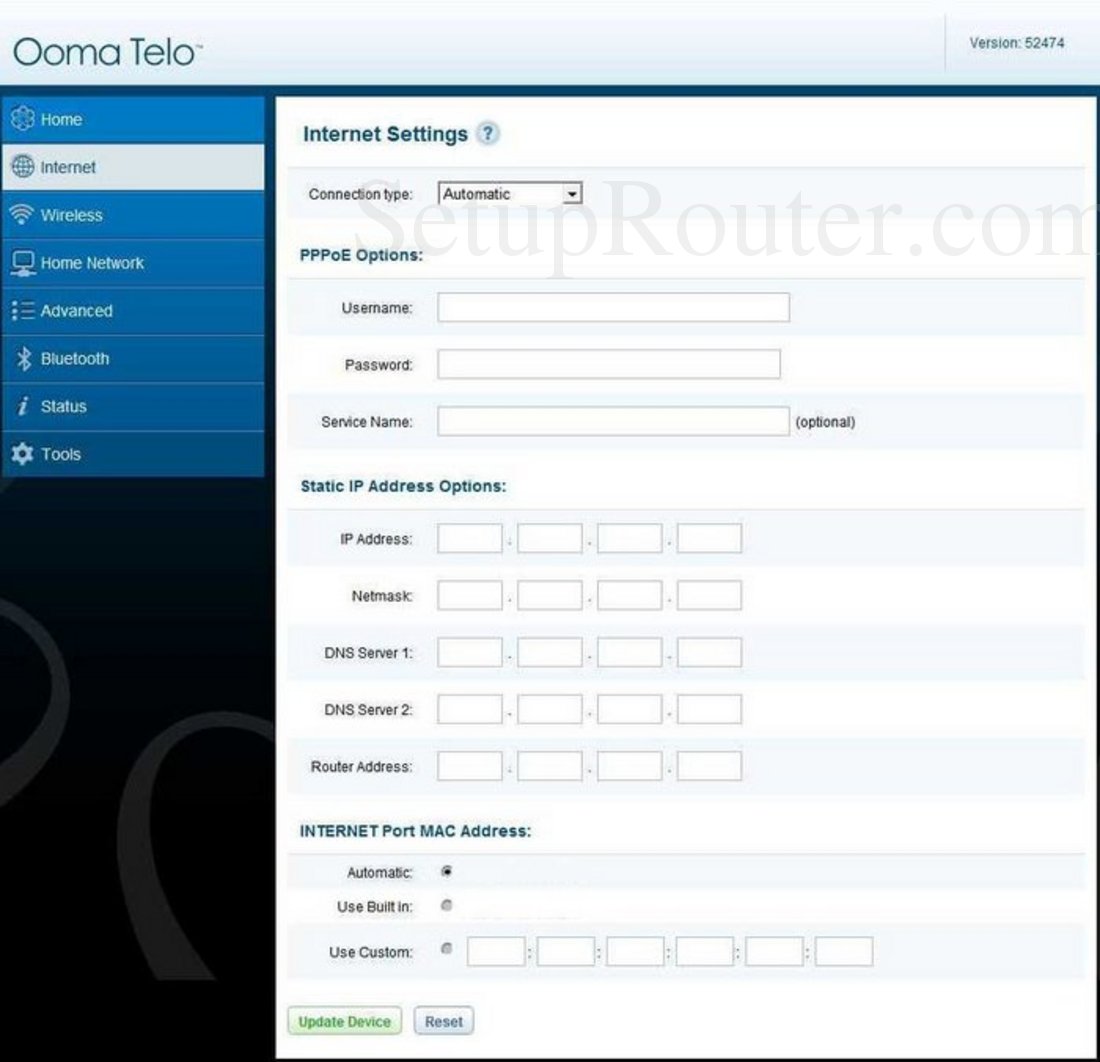Click the Bluetooth symbol icon

click(24, 358)
